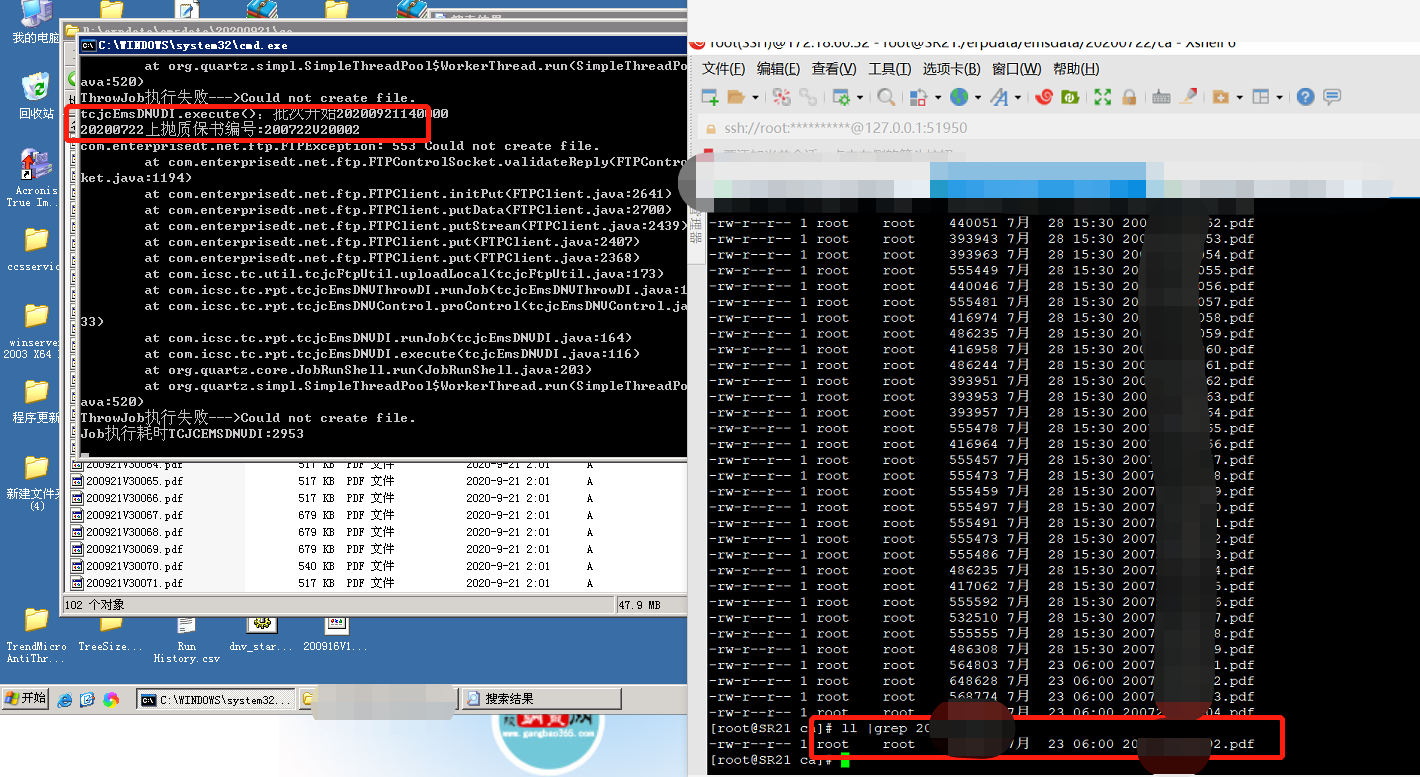This screenshot has height=777, width=1420.
Task: Open a new session in Xshell
Action: coord(707,96)
